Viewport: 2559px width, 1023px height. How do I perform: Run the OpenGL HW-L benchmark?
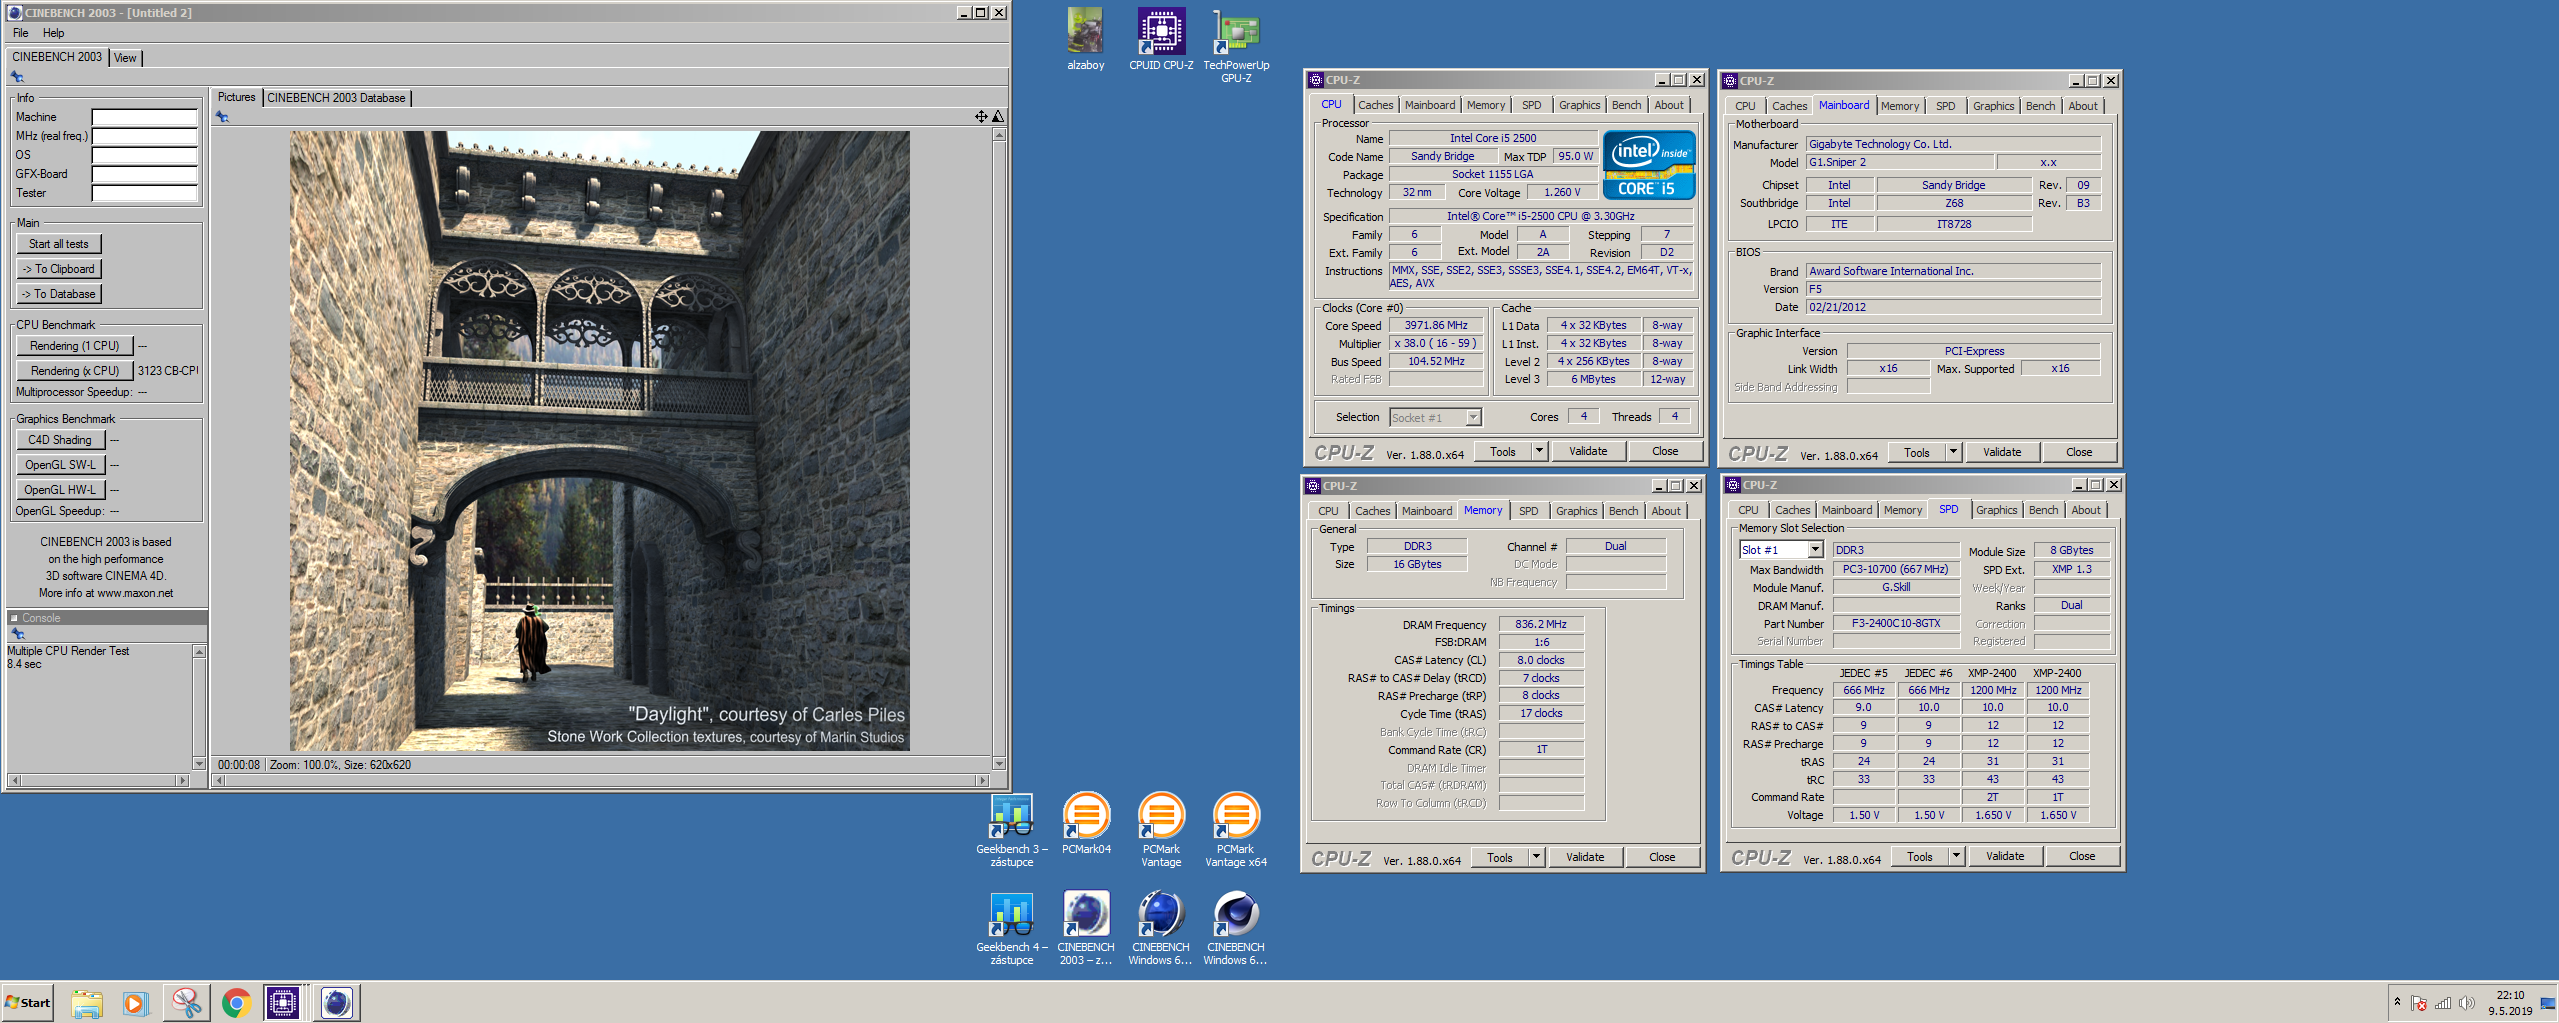[x=60, y=490]
